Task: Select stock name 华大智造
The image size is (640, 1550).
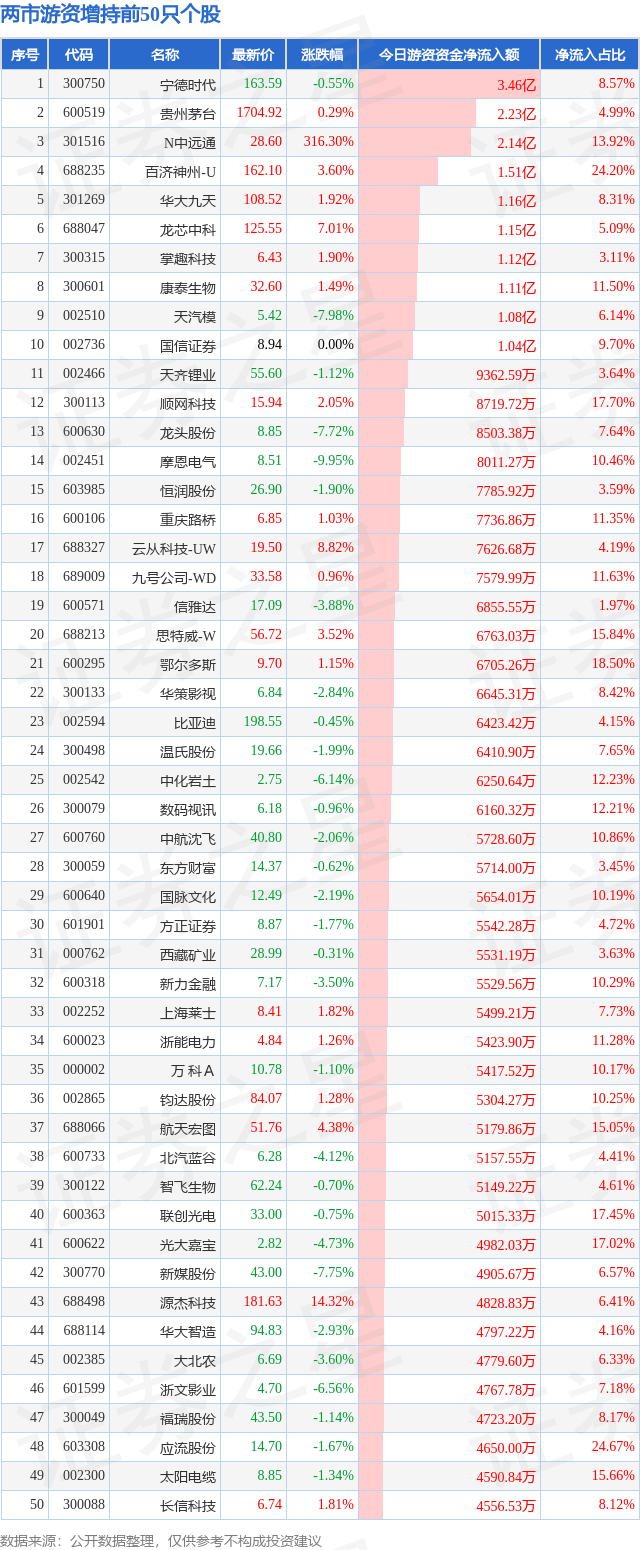Action: pyautogui.click(x=188, y=1332)
